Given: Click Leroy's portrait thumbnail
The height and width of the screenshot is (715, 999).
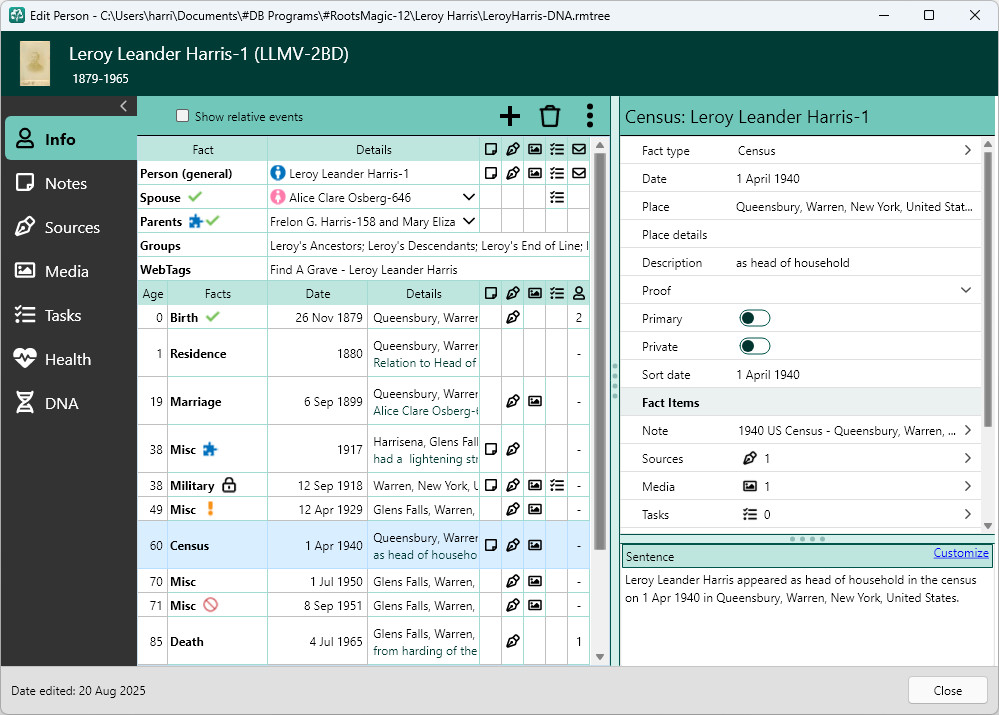Looking at the screenshot, I should 35,63.
